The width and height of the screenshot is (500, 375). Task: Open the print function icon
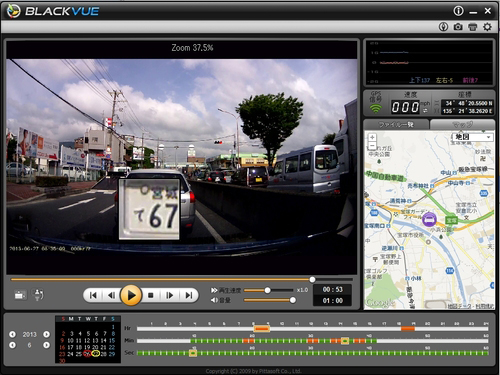473,27
